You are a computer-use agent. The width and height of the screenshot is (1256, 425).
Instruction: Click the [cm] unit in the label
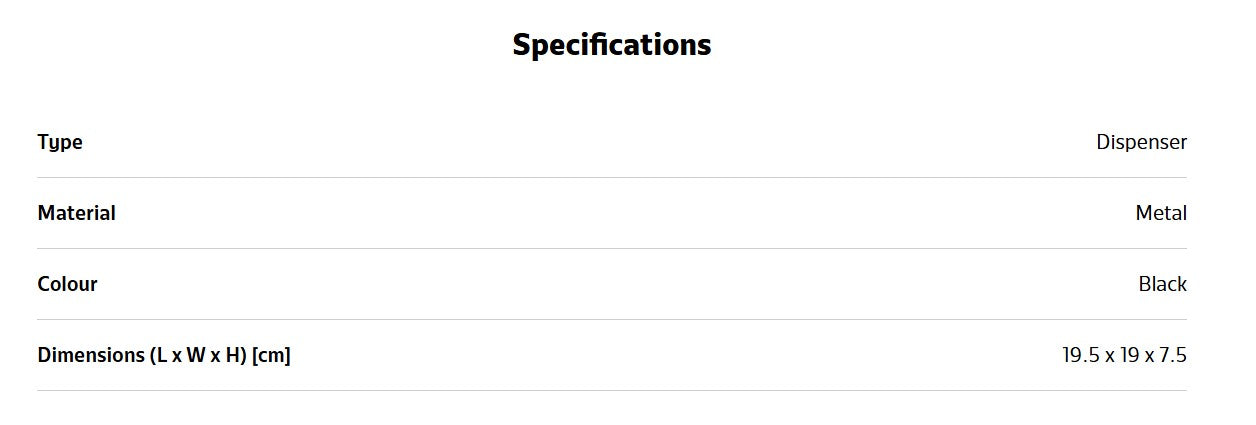272,355
